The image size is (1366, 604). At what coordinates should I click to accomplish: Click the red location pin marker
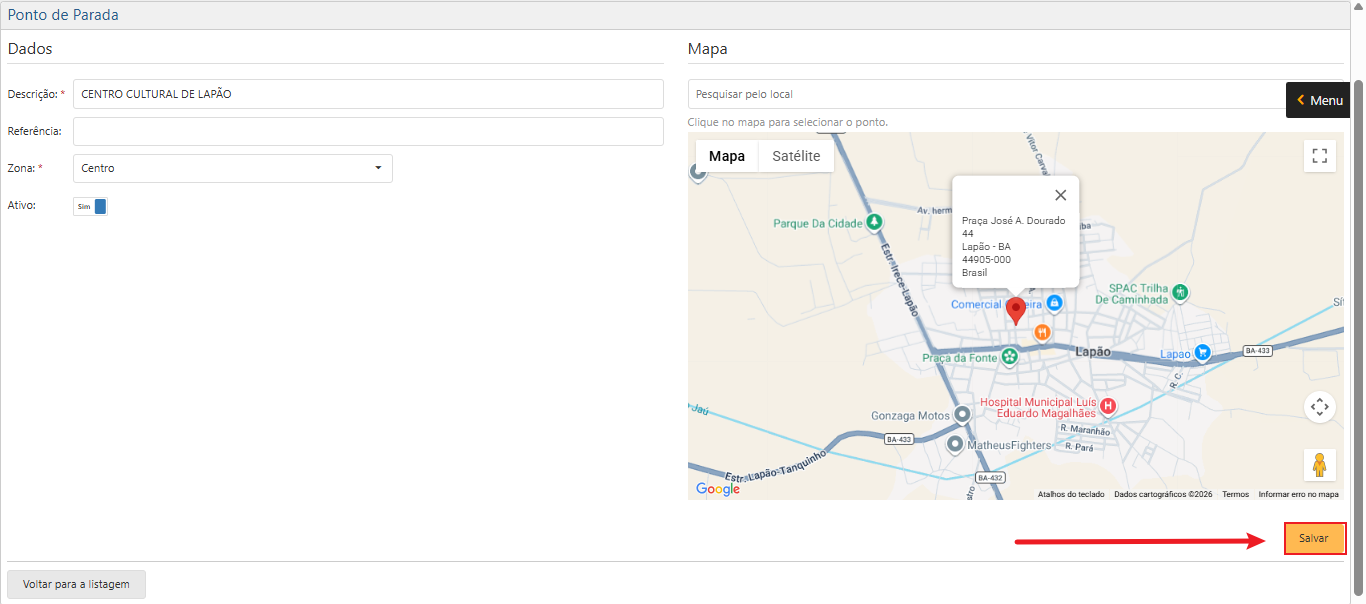coord(1016,310)
